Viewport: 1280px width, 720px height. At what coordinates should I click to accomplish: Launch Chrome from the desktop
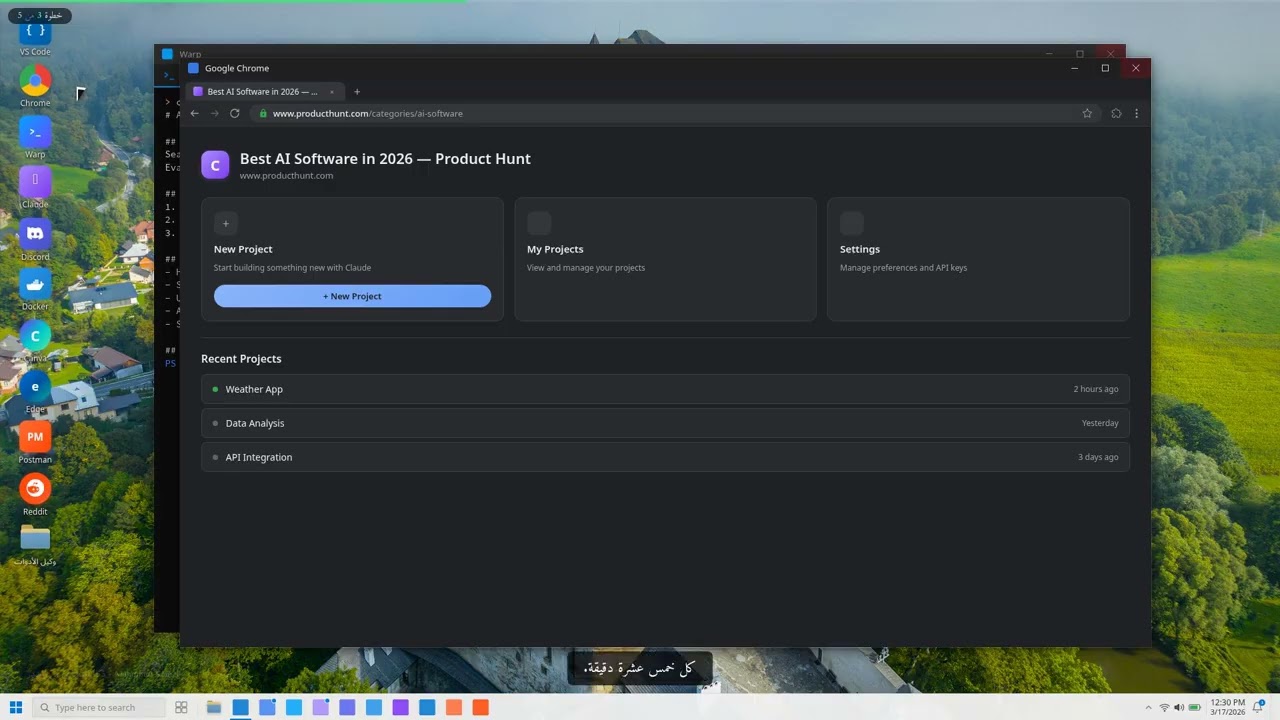[35, 86]
